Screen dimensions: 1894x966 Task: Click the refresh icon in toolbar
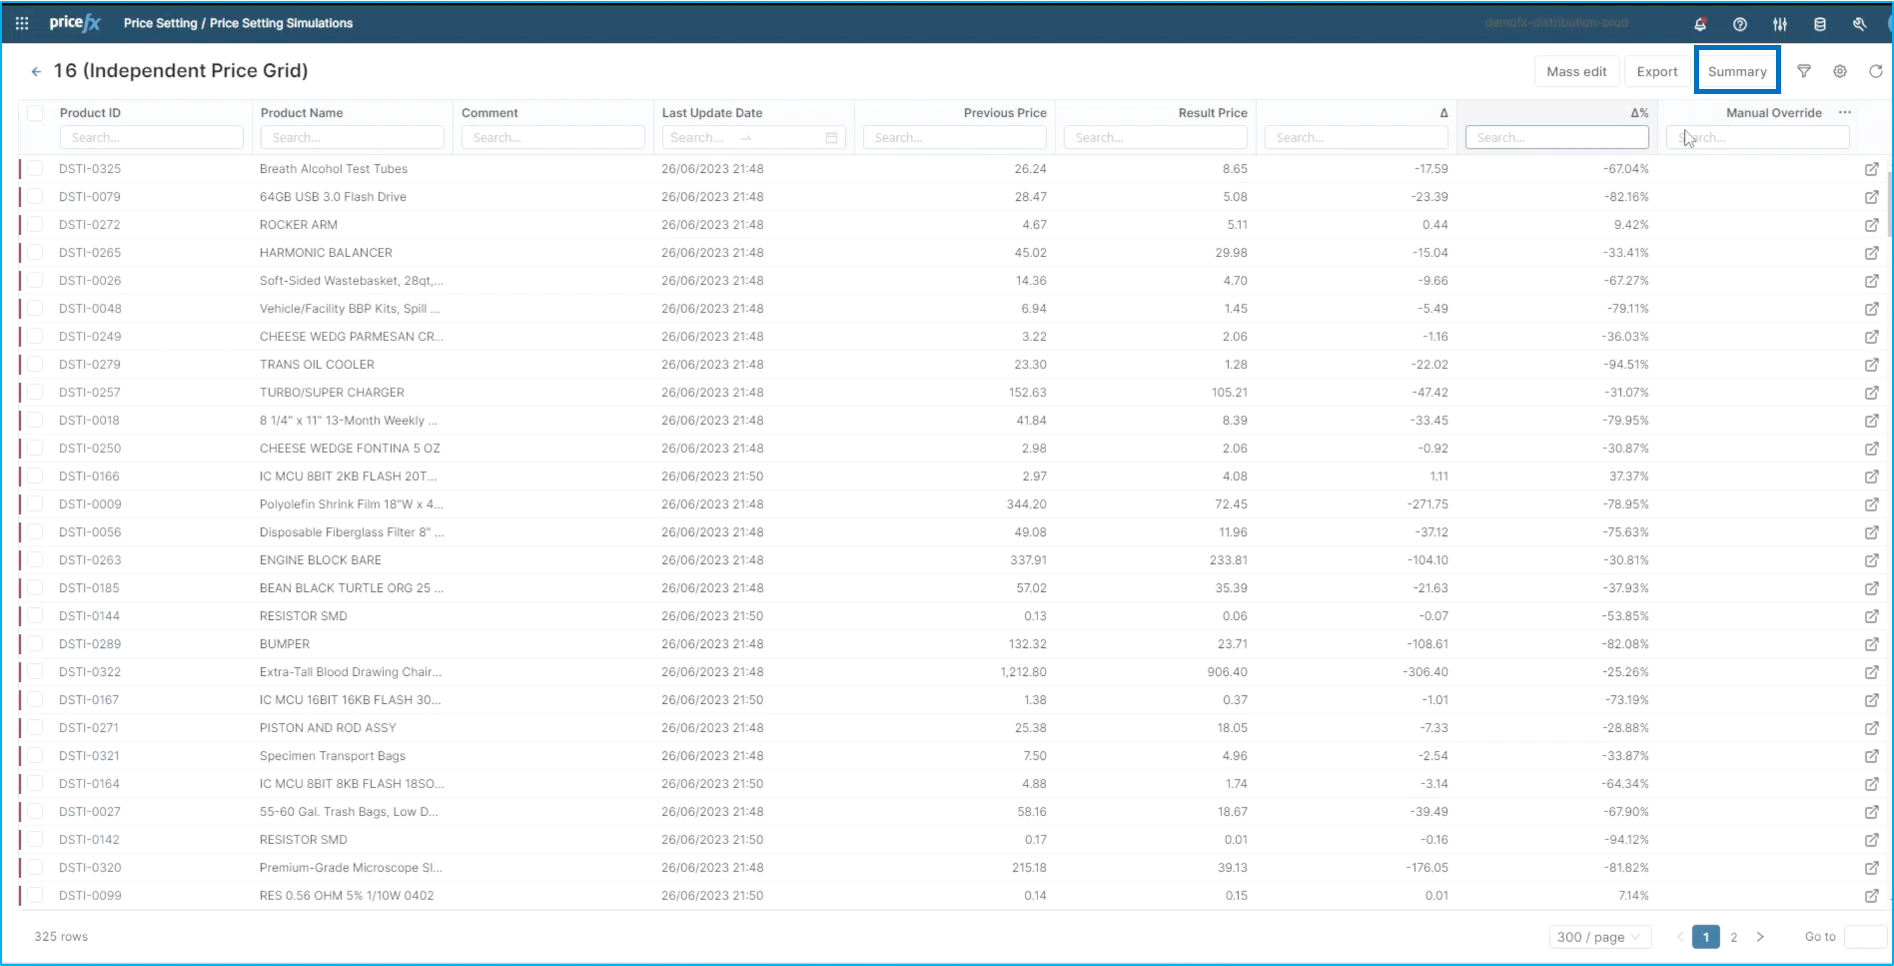(1876, 71)
